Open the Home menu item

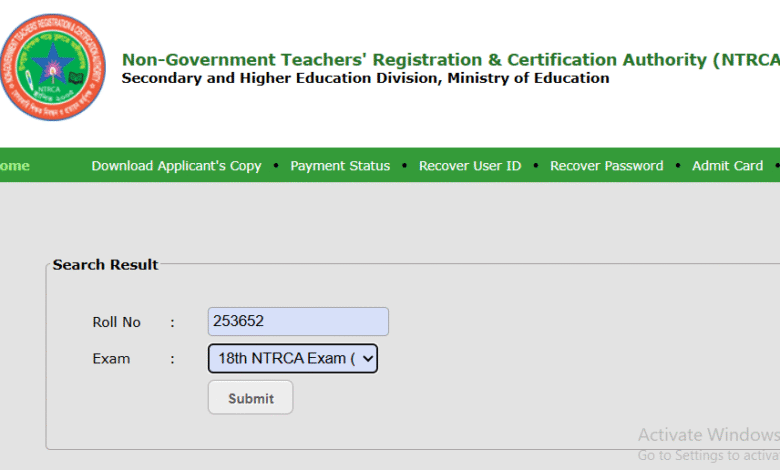(x=14, y=166)
